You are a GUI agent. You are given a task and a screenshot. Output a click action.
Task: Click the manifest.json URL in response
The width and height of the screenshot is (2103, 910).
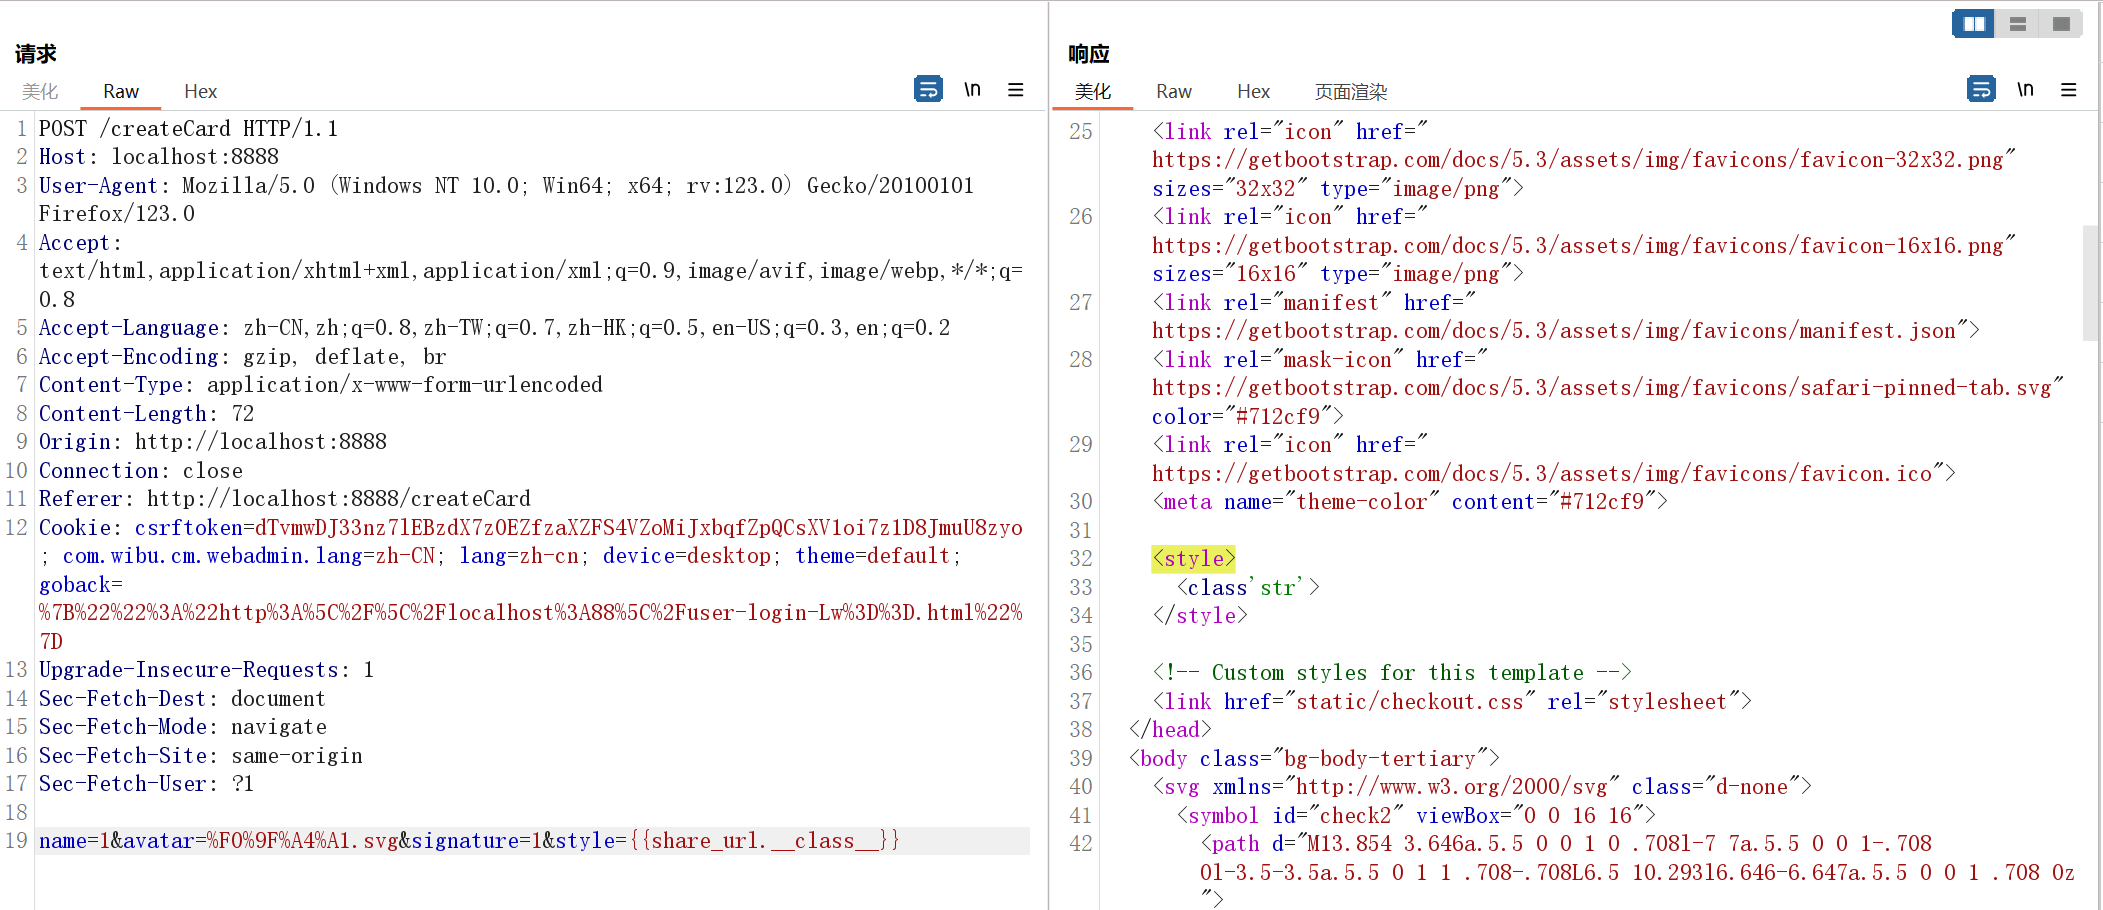point(1554,330)
